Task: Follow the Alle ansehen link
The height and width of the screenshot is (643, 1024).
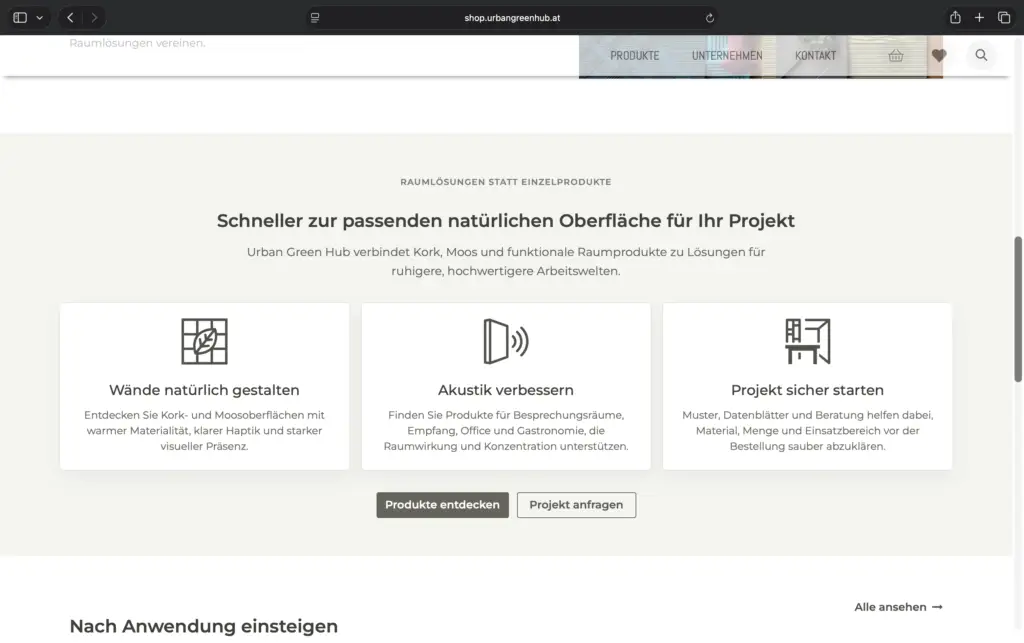Action: 898,607
